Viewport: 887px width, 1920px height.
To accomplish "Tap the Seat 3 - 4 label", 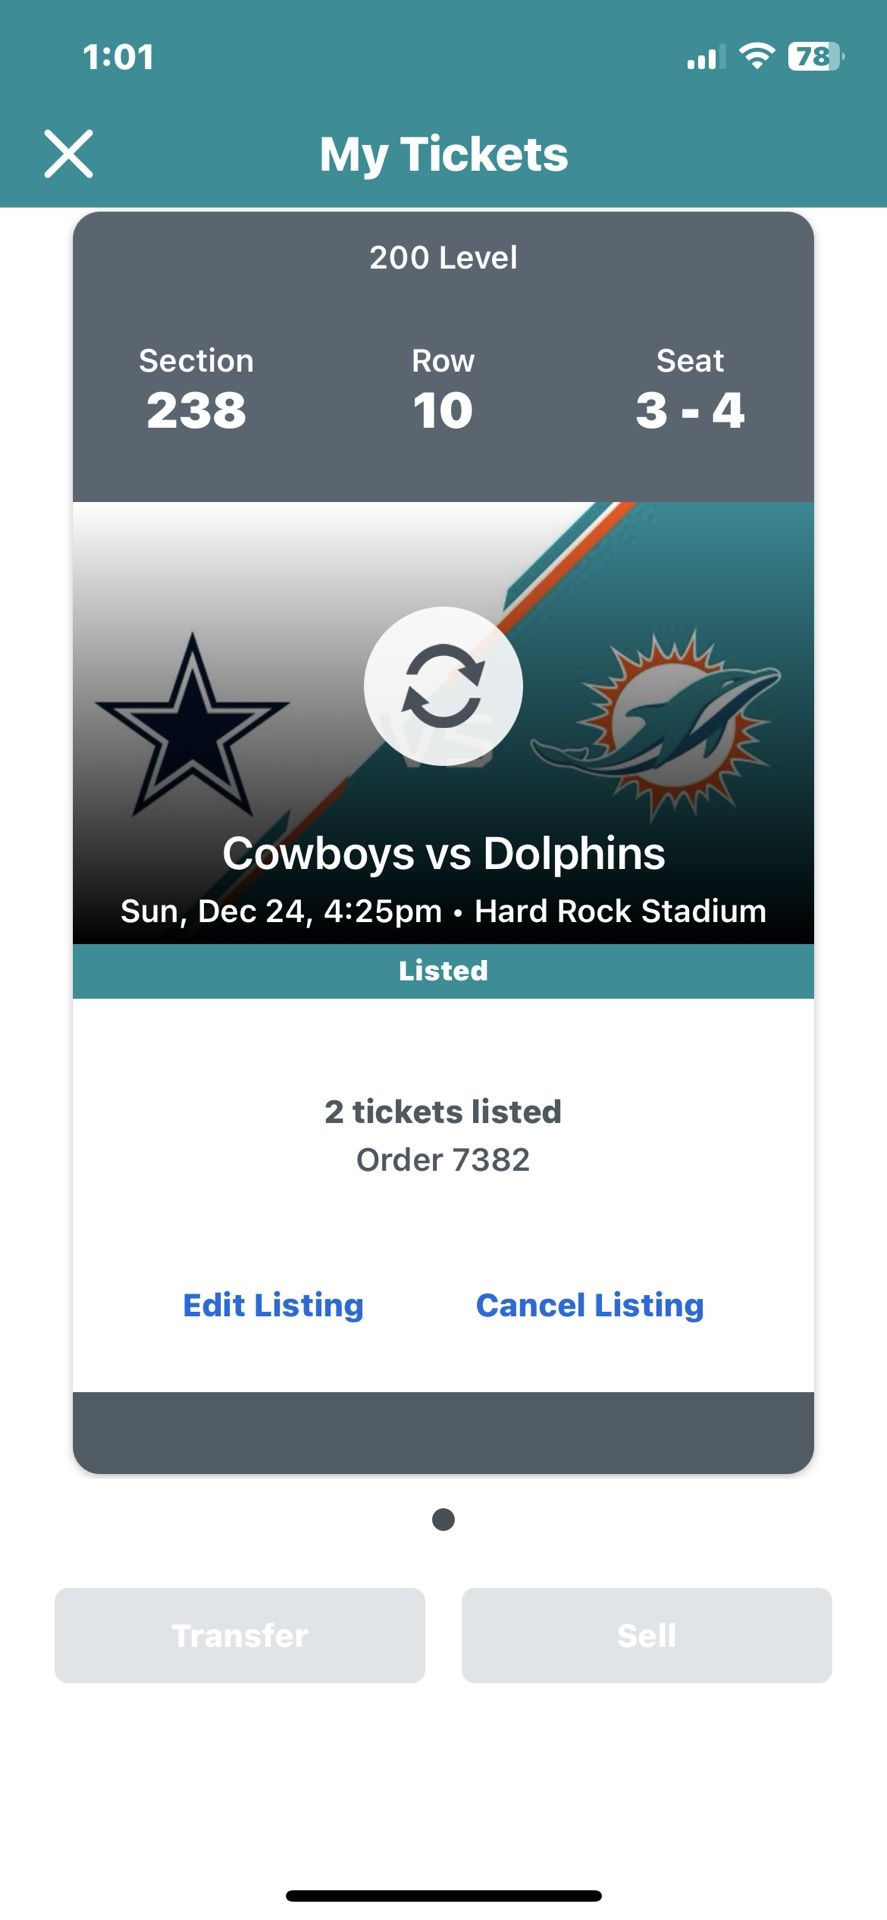I will point(690,390).
